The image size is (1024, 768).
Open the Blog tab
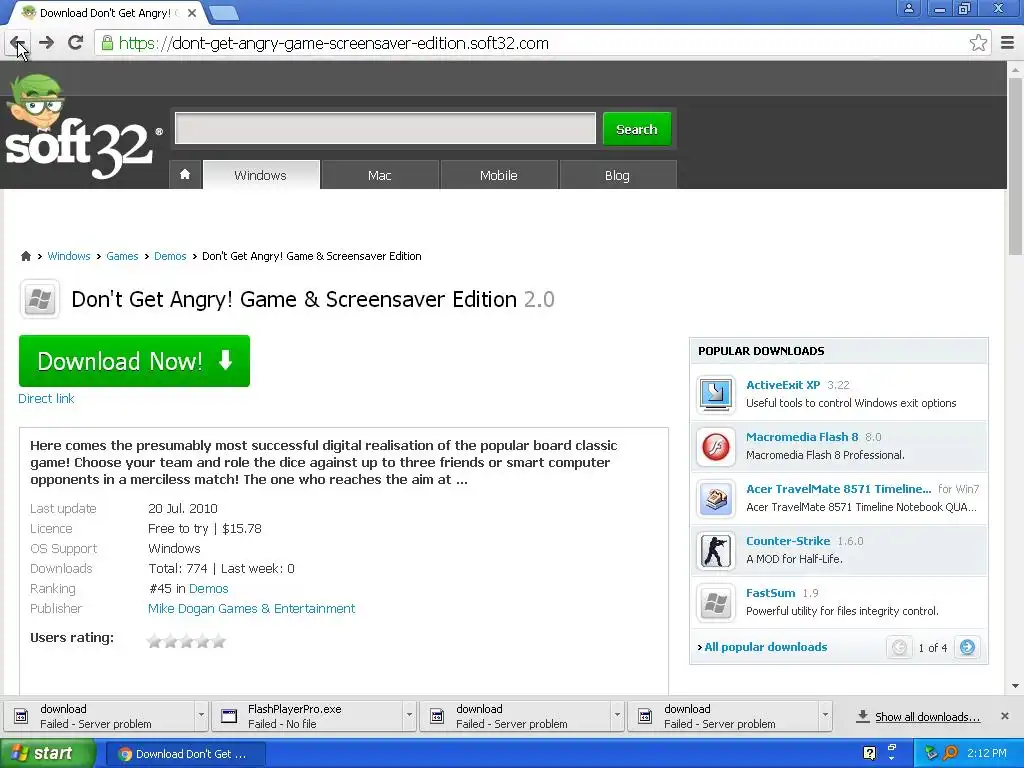point(617,175)
